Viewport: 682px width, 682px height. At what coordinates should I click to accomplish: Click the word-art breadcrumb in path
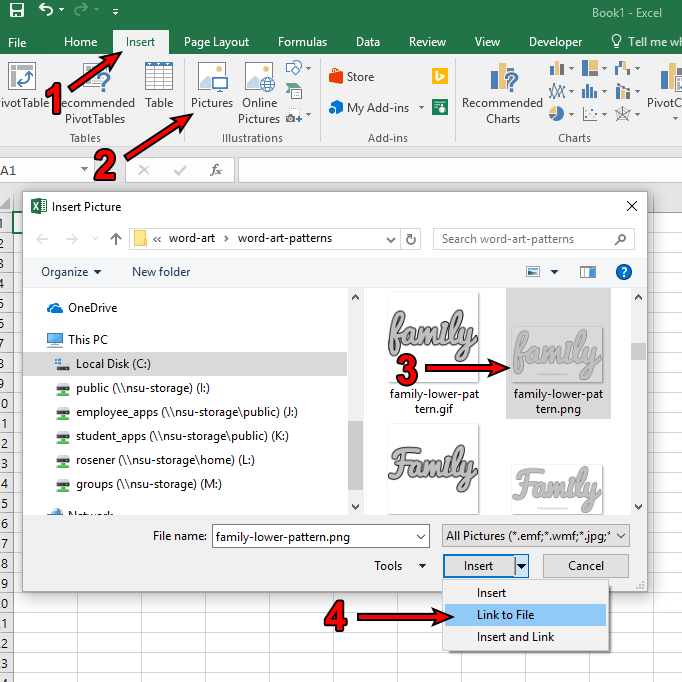(x=191, y=238)
